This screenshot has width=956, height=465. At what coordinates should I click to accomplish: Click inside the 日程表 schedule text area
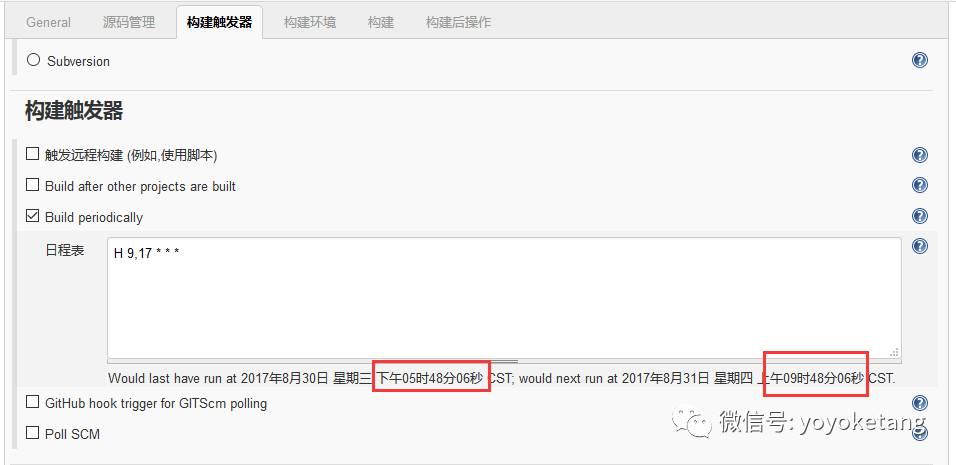point(504,298)
